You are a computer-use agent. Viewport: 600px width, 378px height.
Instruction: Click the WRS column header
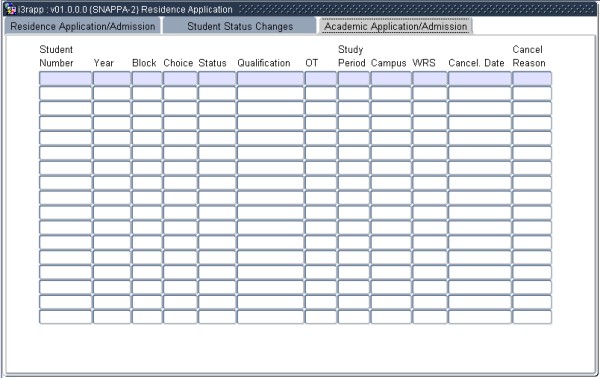point(424,63)
